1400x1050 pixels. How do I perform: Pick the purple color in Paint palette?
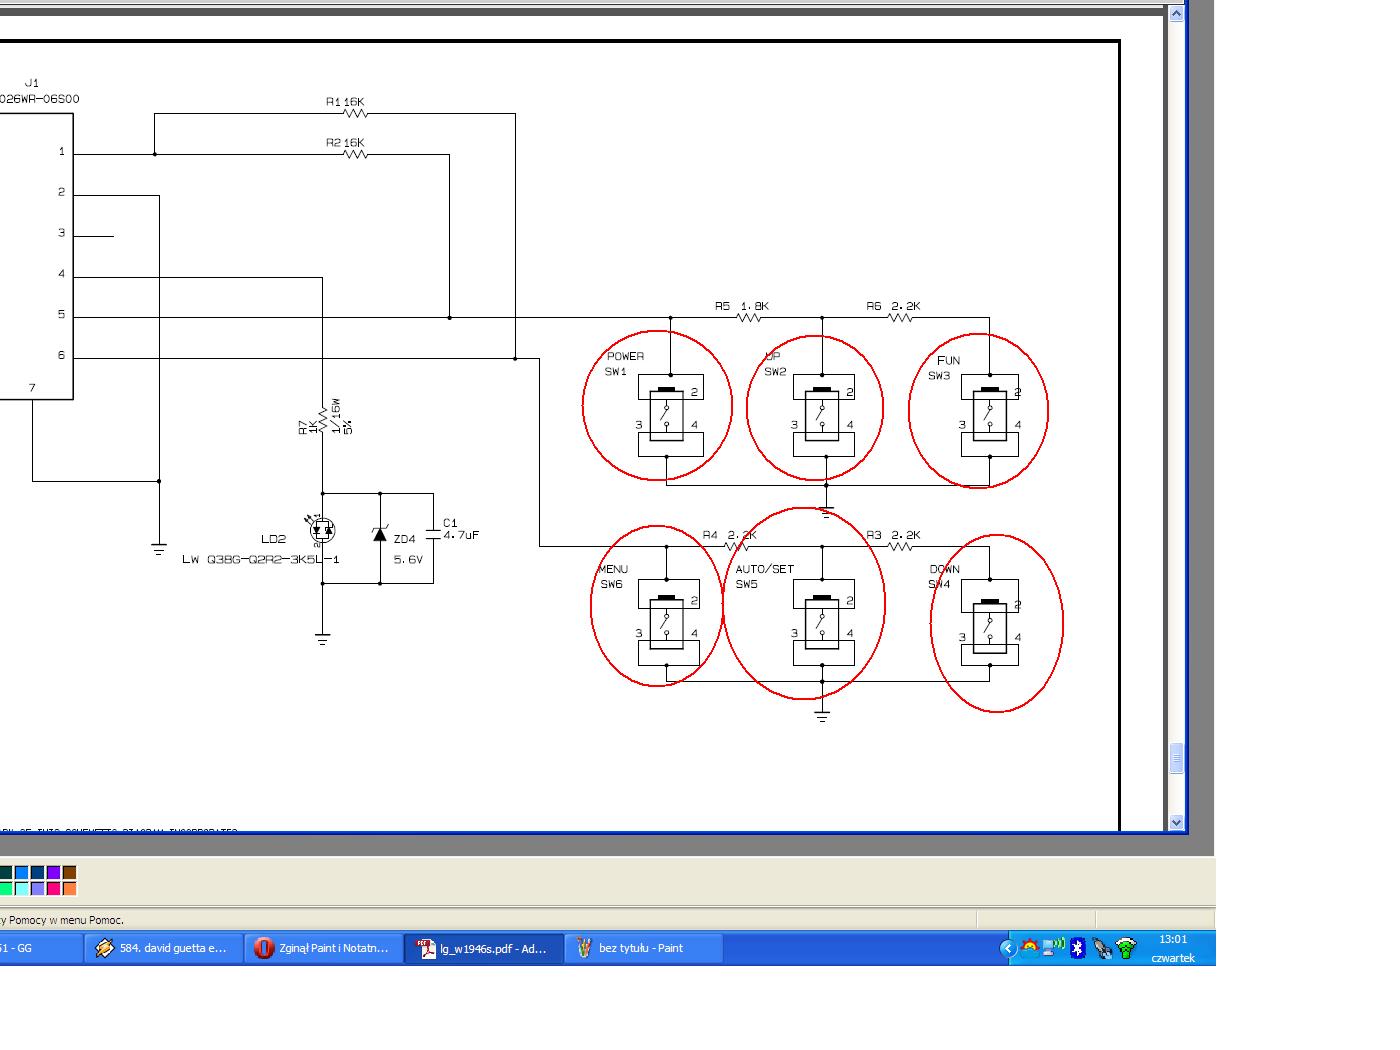tap(53, 873)
